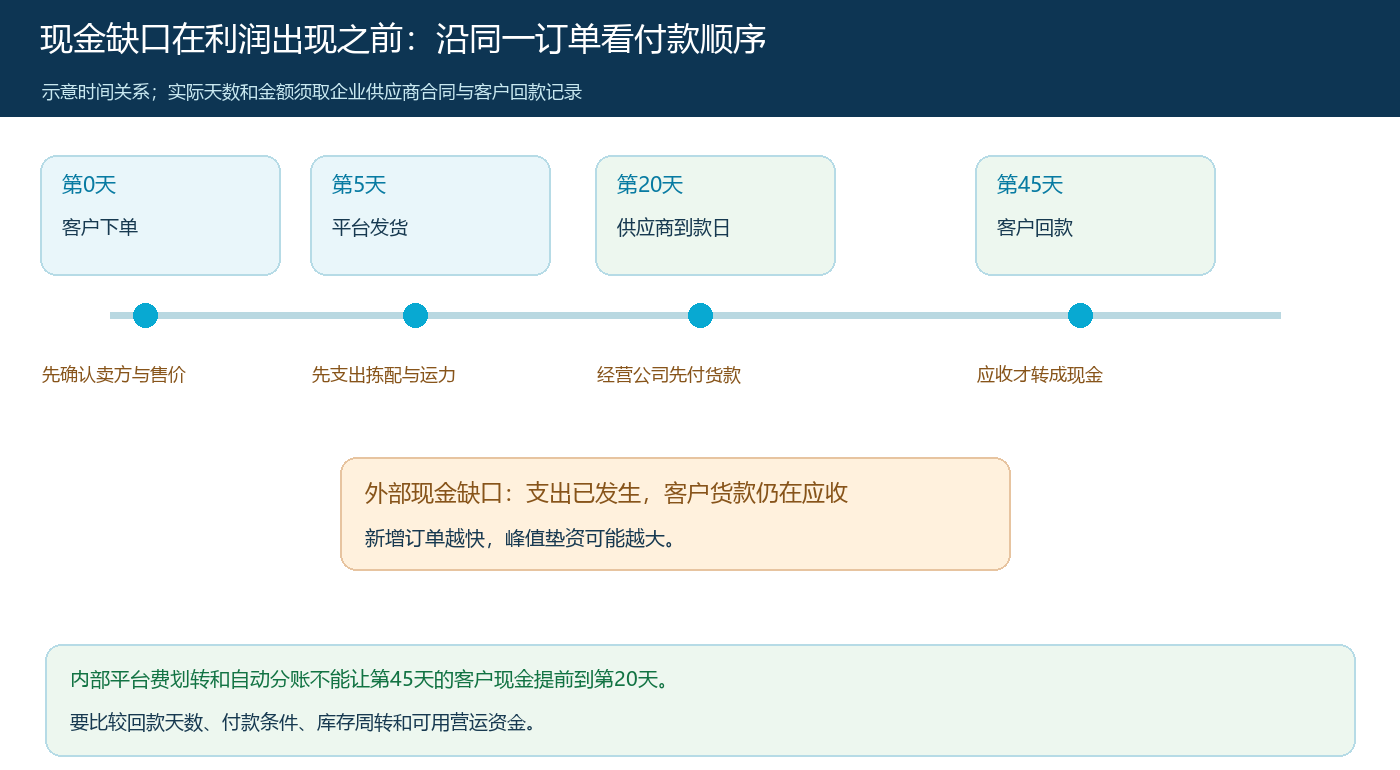Image resolution: width=1400 pixels, height=770 pixels.
Task: Click the caption 先确认卖方与售价
Action: coord(114,375)
